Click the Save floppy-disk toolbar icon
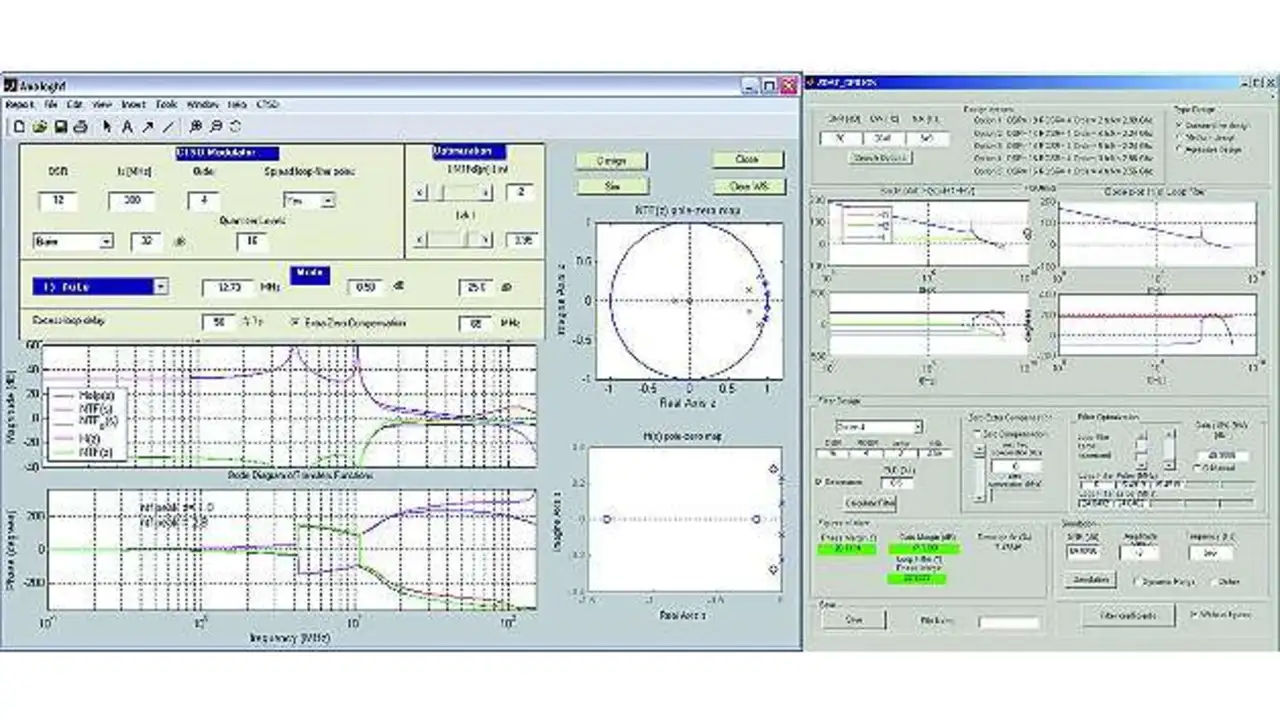The height and width of the screenshot is (719, 1280). 61,126
